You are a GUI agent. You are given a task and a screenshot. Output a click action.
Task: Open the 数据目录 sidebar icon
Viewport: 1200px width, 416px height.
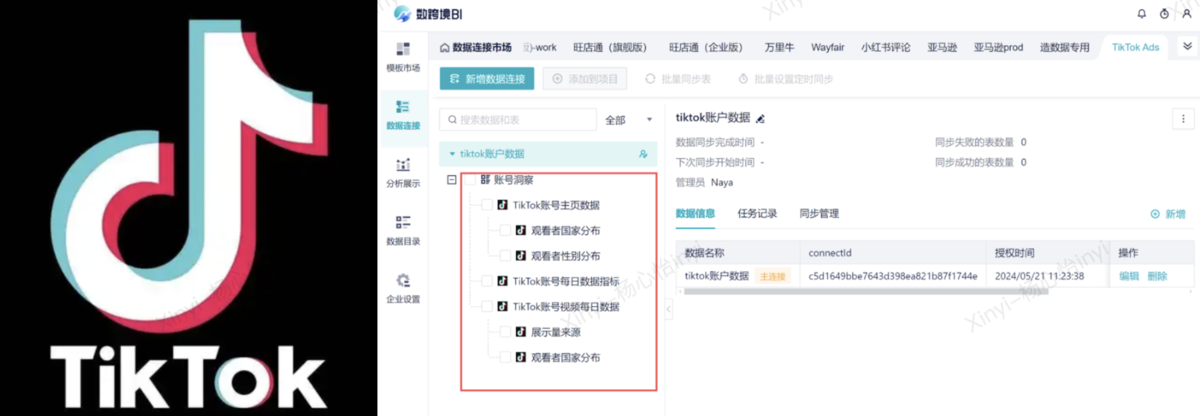pyautogui.click(x=403, y=222)
